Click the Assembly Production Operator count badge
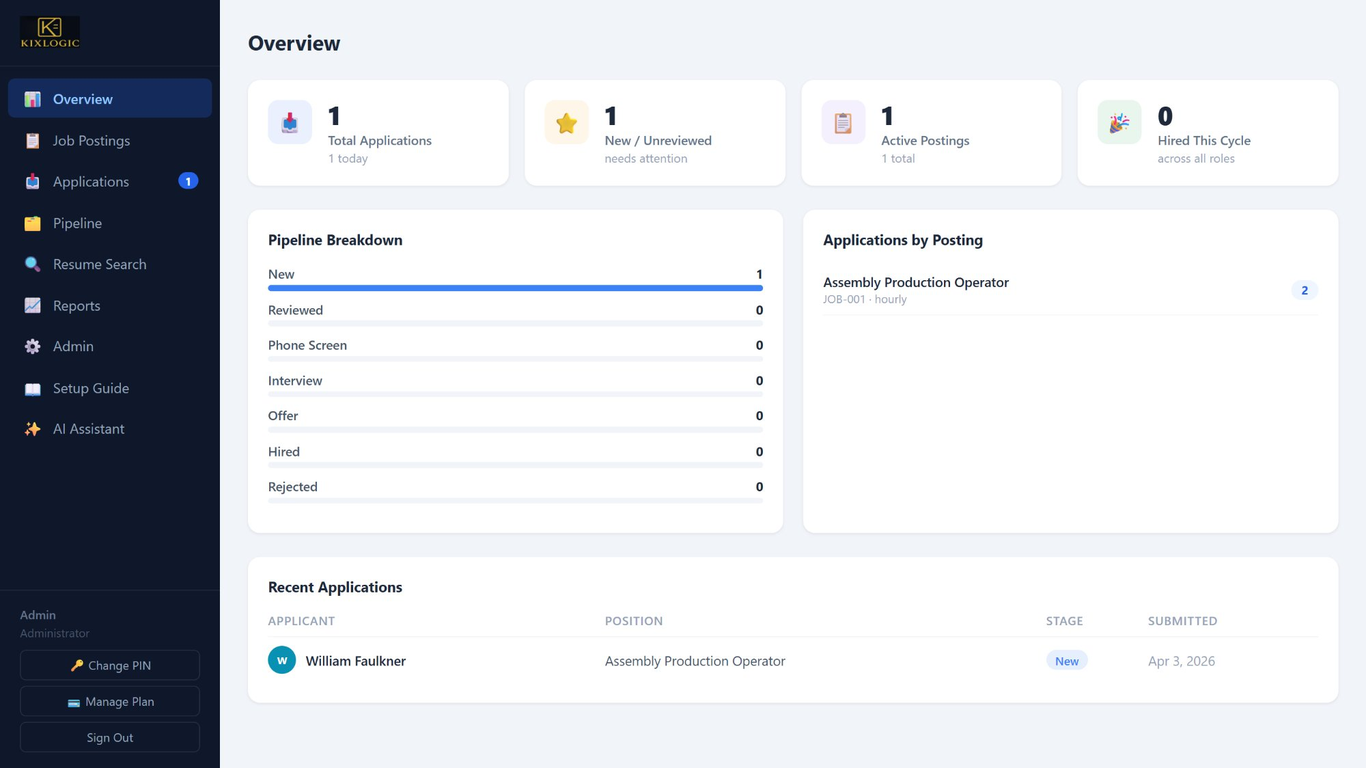Viewport: 1366px width, 768px height. [x=1304, y=290]
